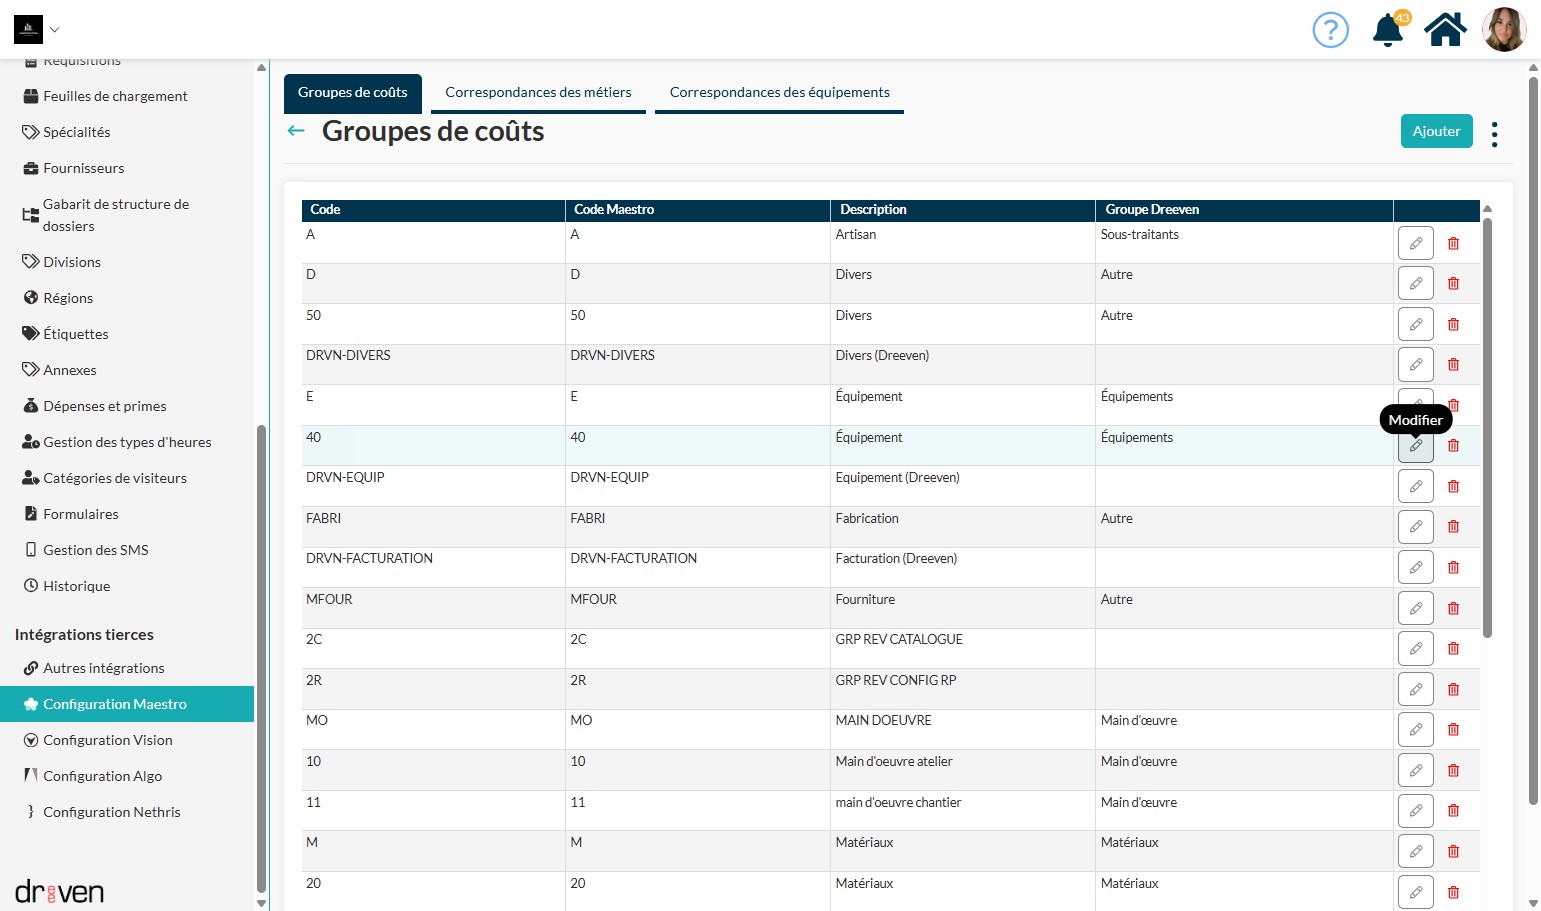
Task: Open Catégories de visiteurs
Action: [127, 478]
